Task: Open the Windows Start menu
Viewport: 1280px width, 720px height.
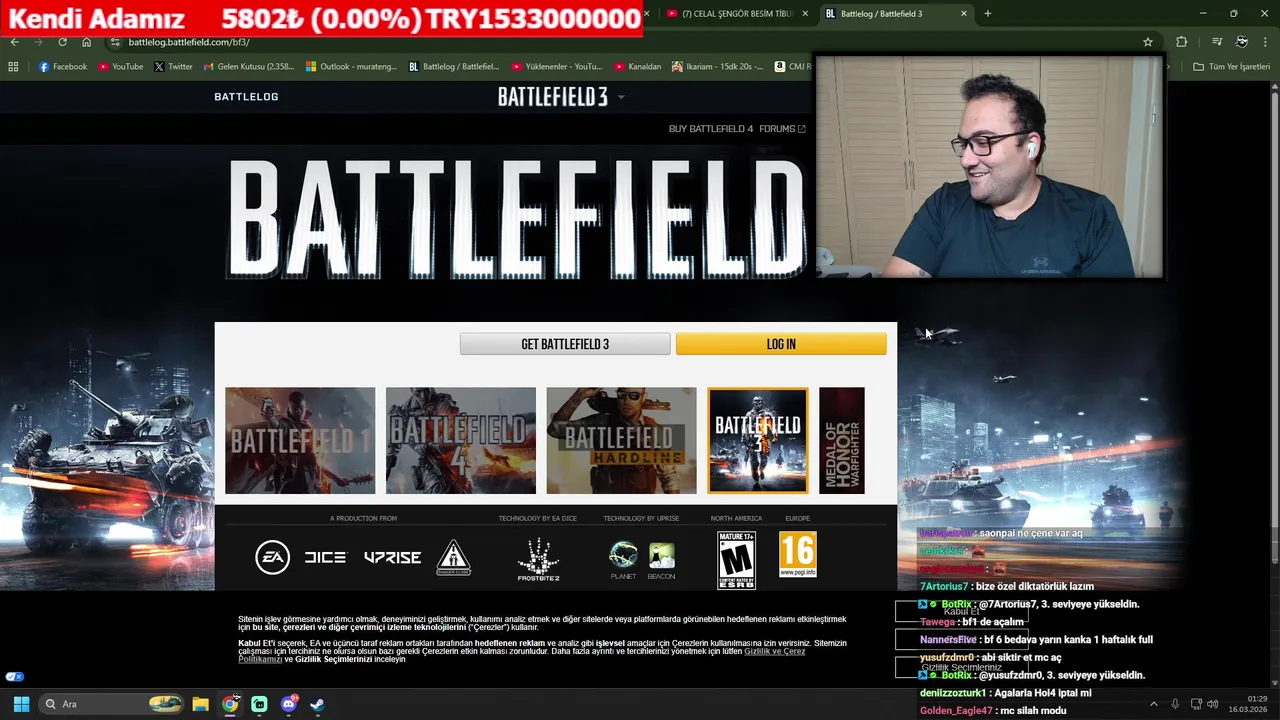Action: [x=21, y=704]
